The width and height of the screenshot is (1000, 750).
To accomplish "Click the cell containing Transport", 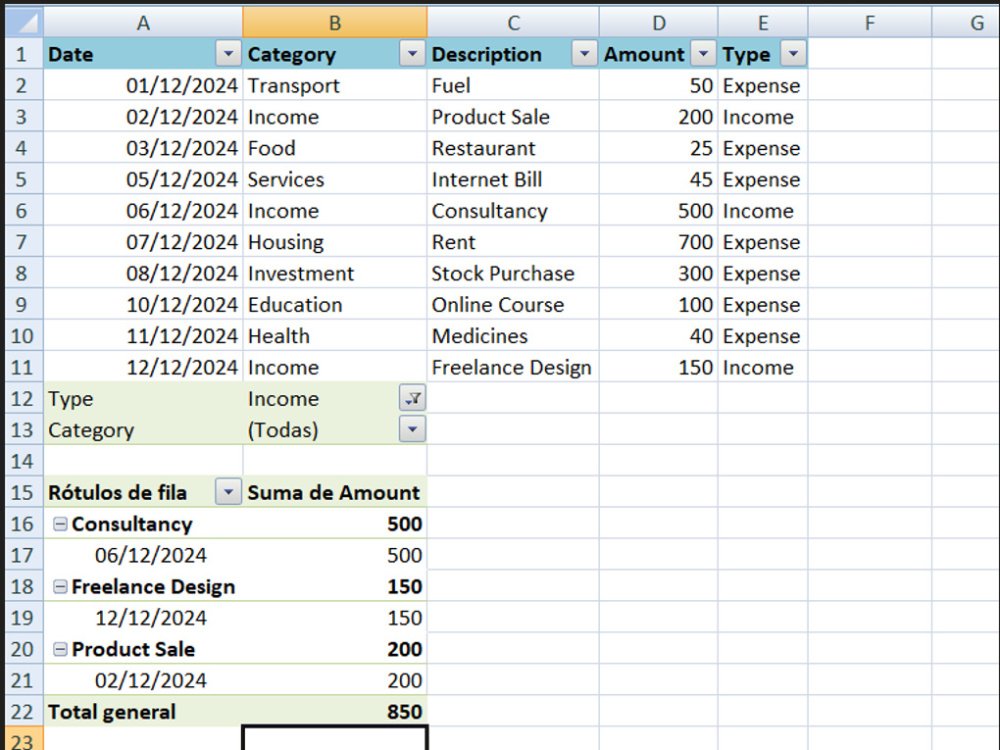I will click(x=335, y=85).
